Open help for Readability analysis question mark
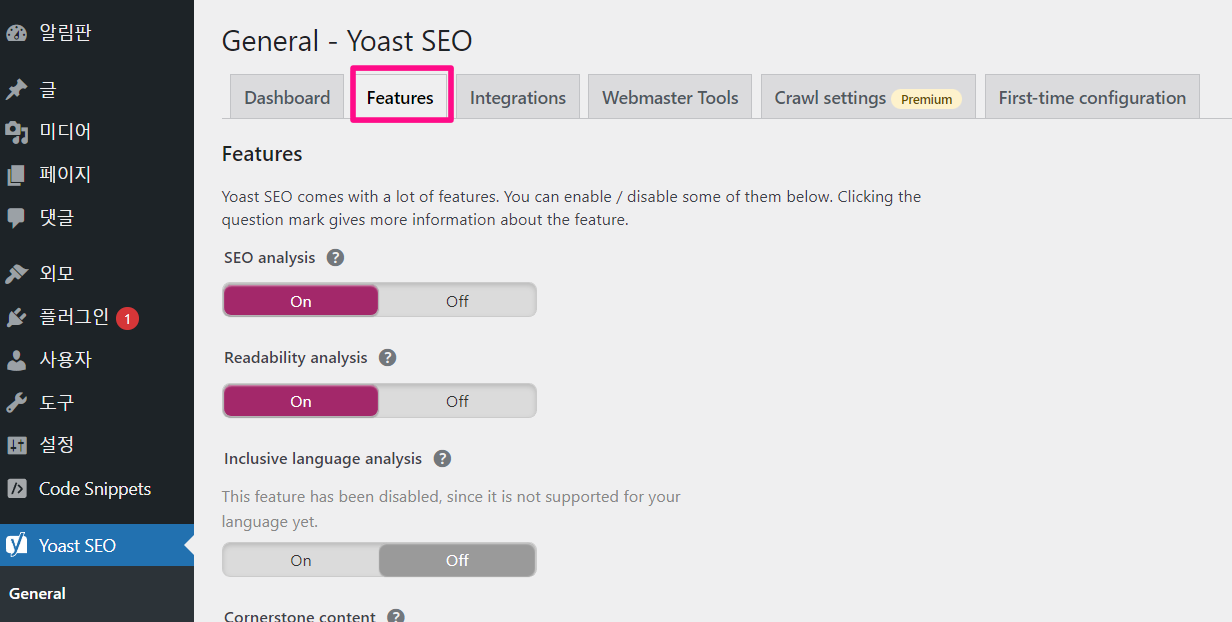This screenshot has width=1232, height=622. (388, 357)
